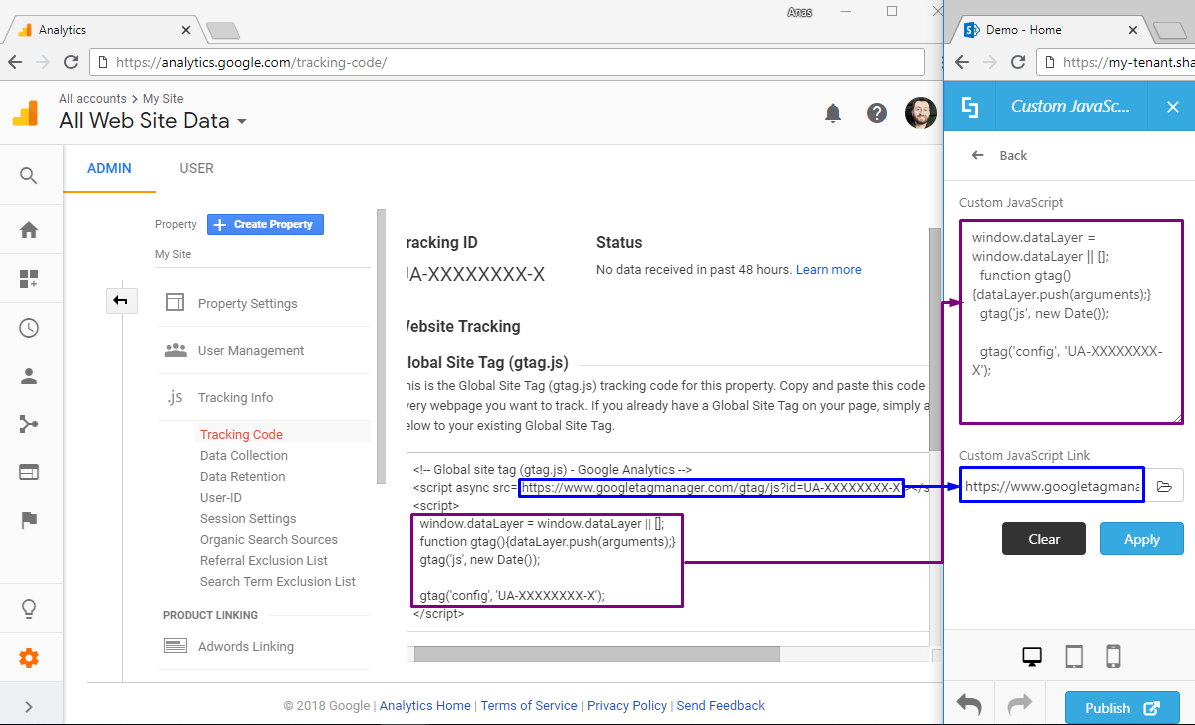The width and height of the screenshot is (1195, 725).
Task: Select Referral Exclusion List item
Action: [x=264, y=560]
